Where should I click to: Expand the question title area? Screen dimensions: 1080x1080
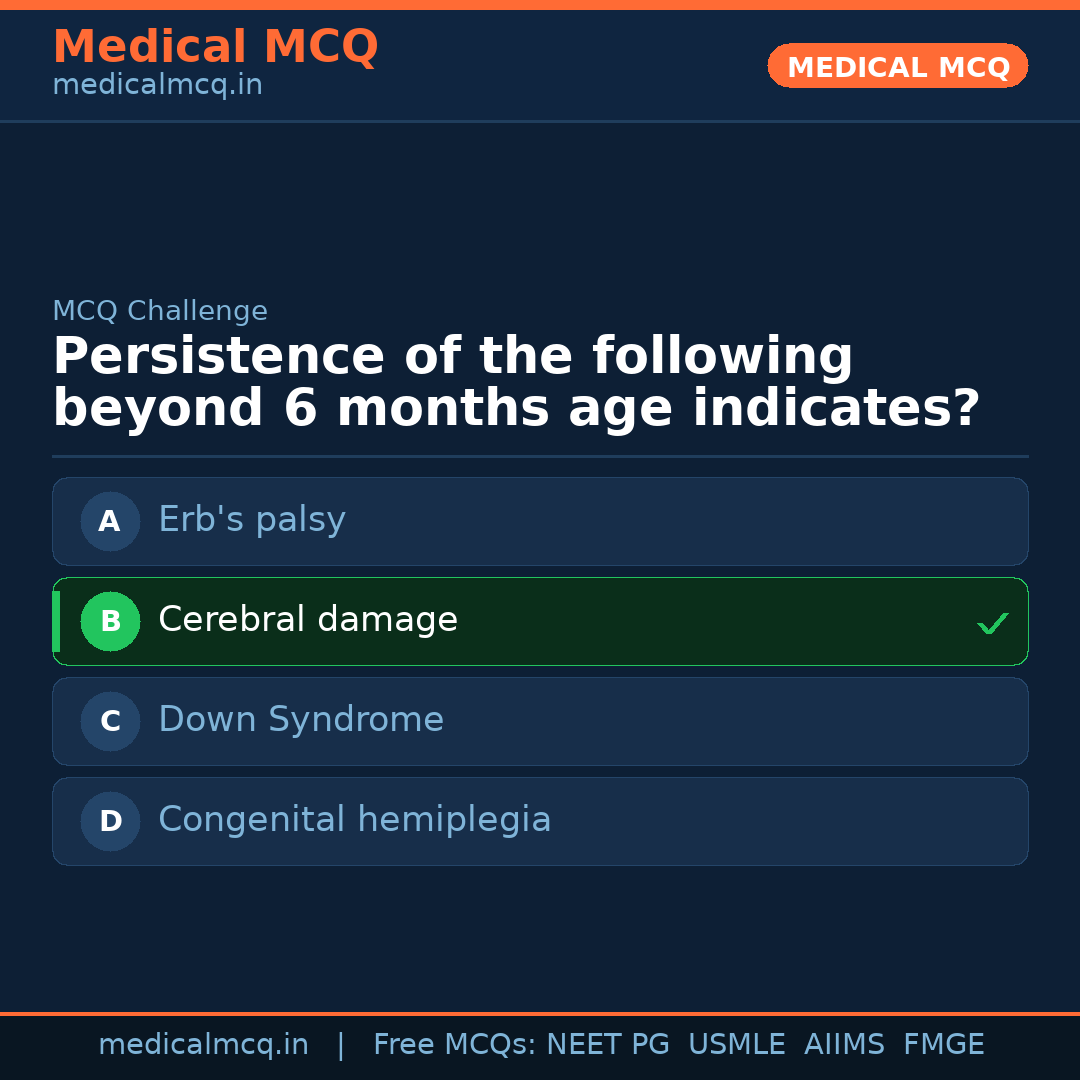point(515,380)
